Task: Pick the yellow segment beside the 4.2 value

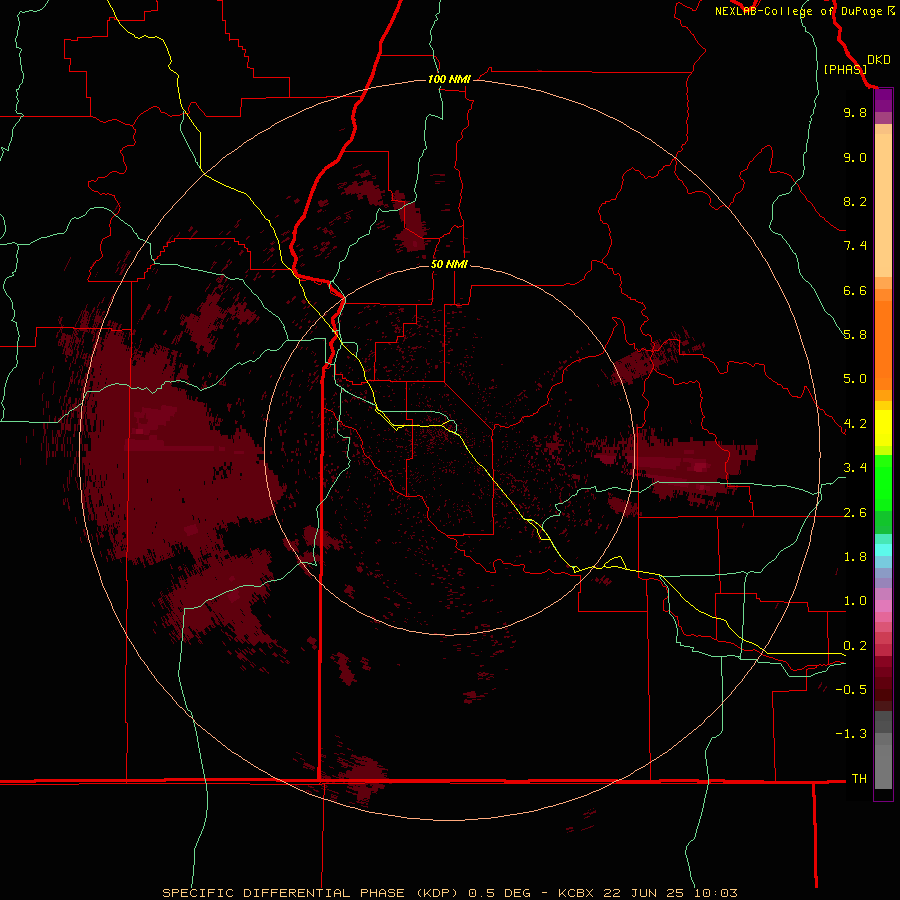Action: [x=883, y=428]
